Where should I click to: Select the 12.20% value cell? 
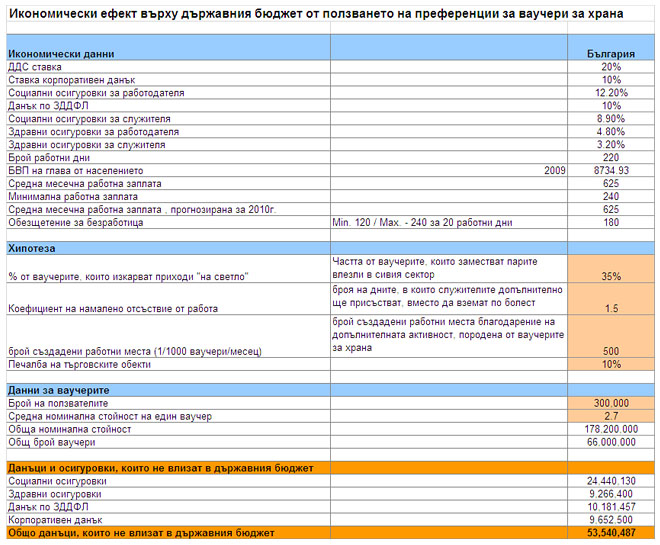point(611,93)
